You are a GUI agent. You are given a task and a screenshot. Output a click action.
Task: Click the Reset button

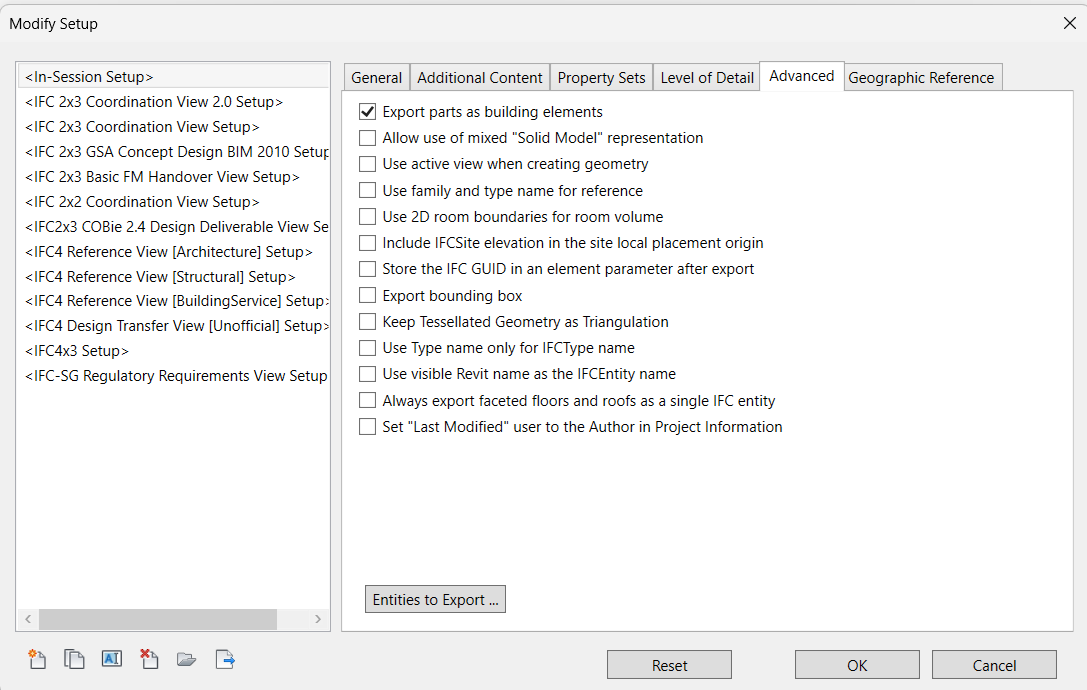(670, 666)
